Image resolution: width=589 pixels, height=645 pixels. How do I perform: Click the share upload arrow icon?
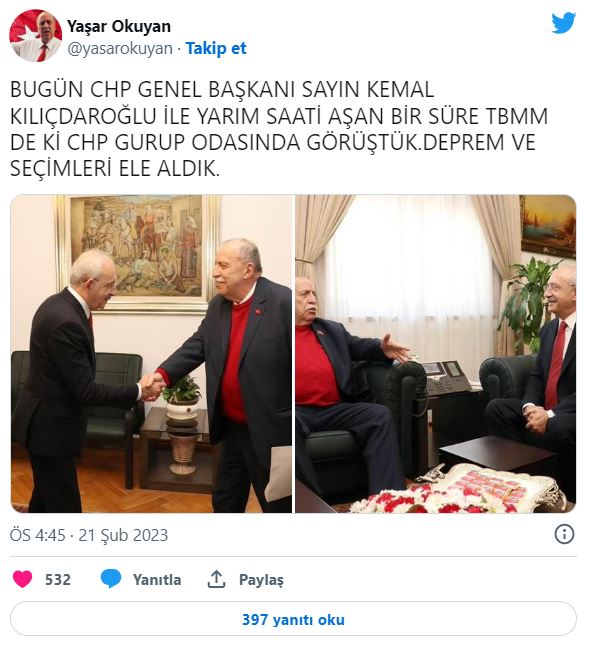(x=216, y=579)
